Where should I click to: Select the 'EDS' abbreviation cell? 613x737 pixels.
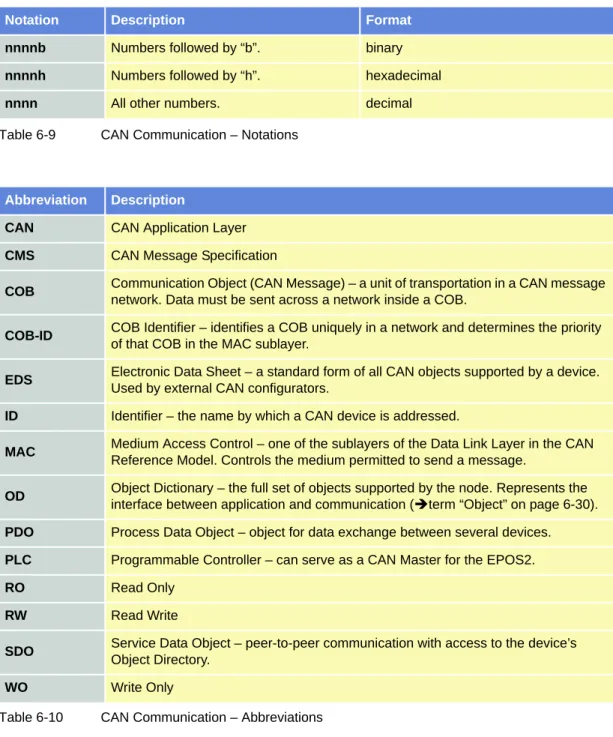(x=52, y=380)
